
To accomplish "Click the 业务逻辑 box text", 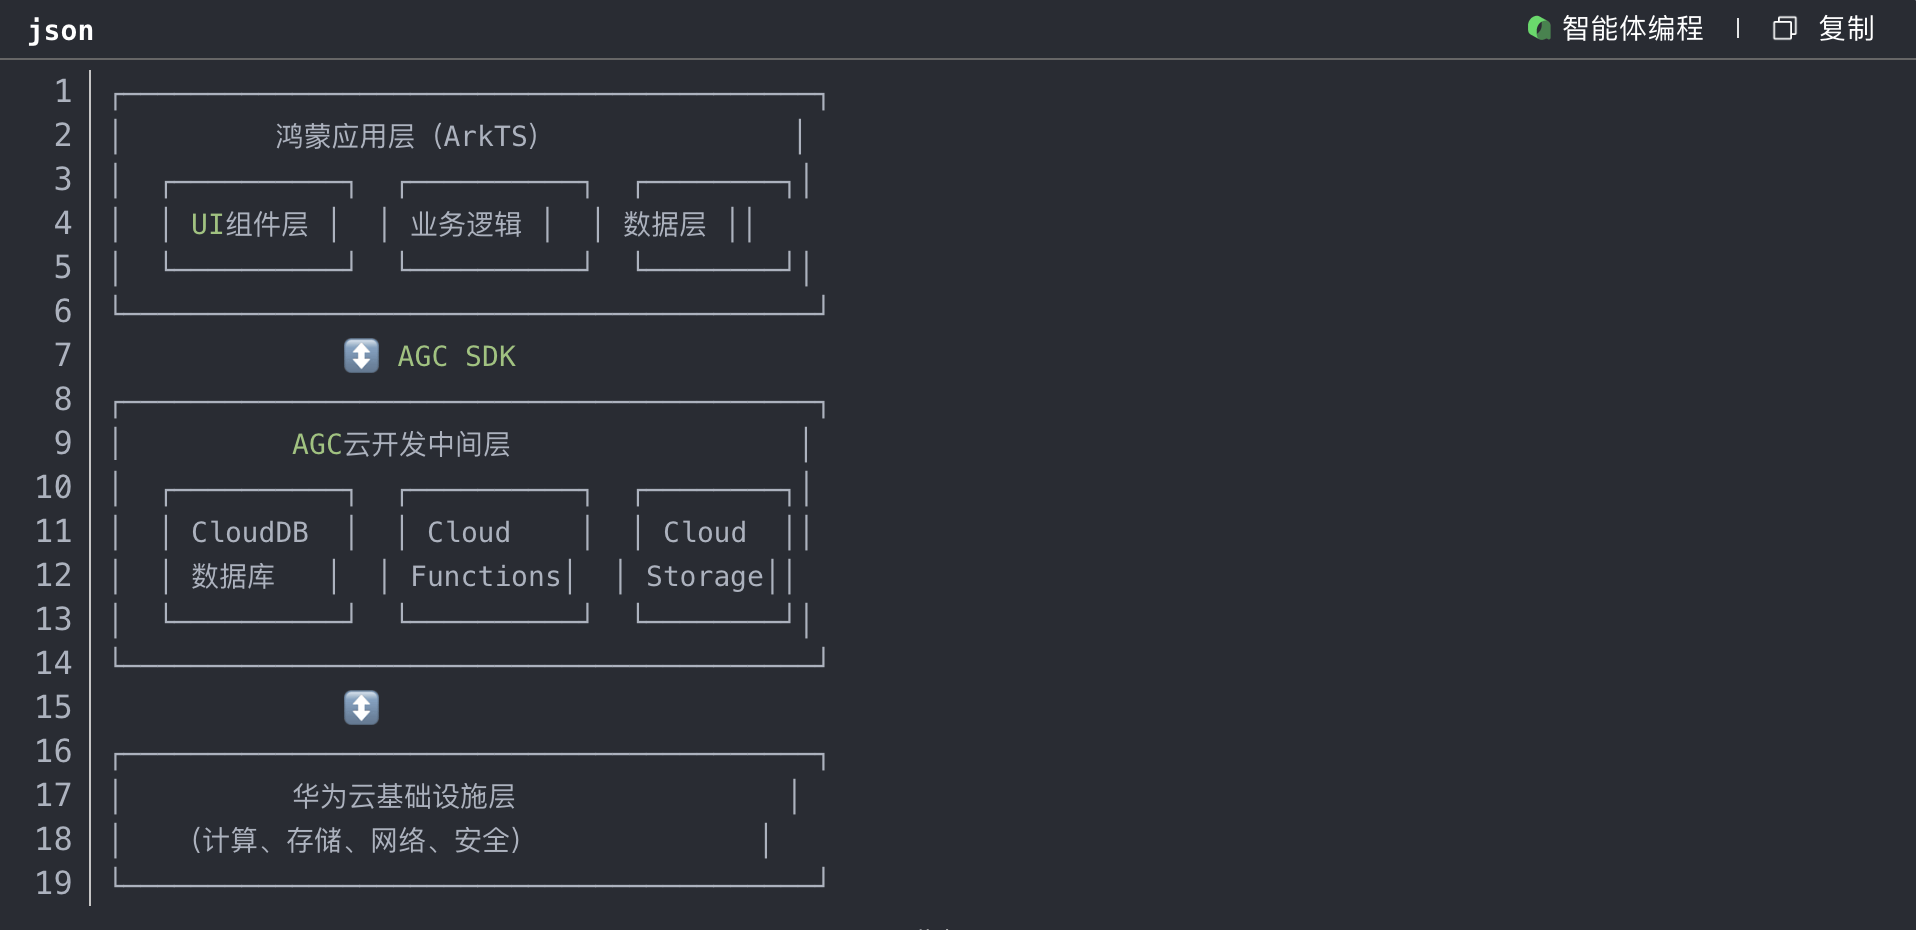I will tap(466, 224).
